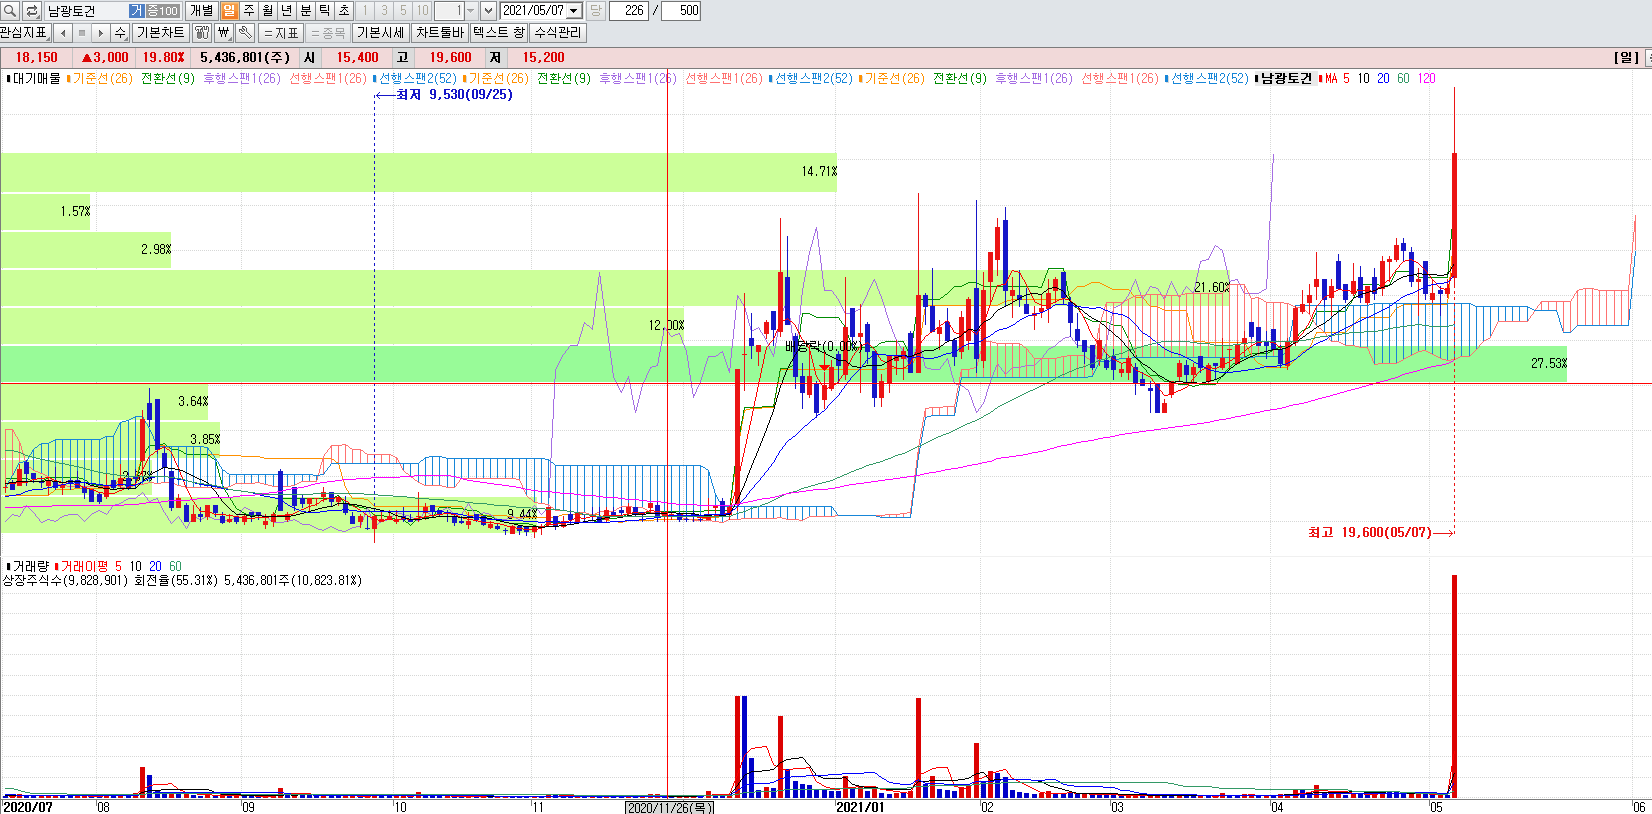
Task: Click the swap/rotate stock icon
Action: pyautogui.click(x=32, y=10)
